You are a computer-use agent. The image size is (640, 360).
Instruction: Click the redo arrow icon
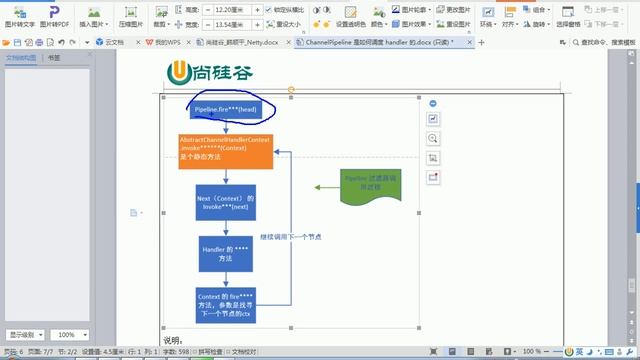tap(72, 42)
